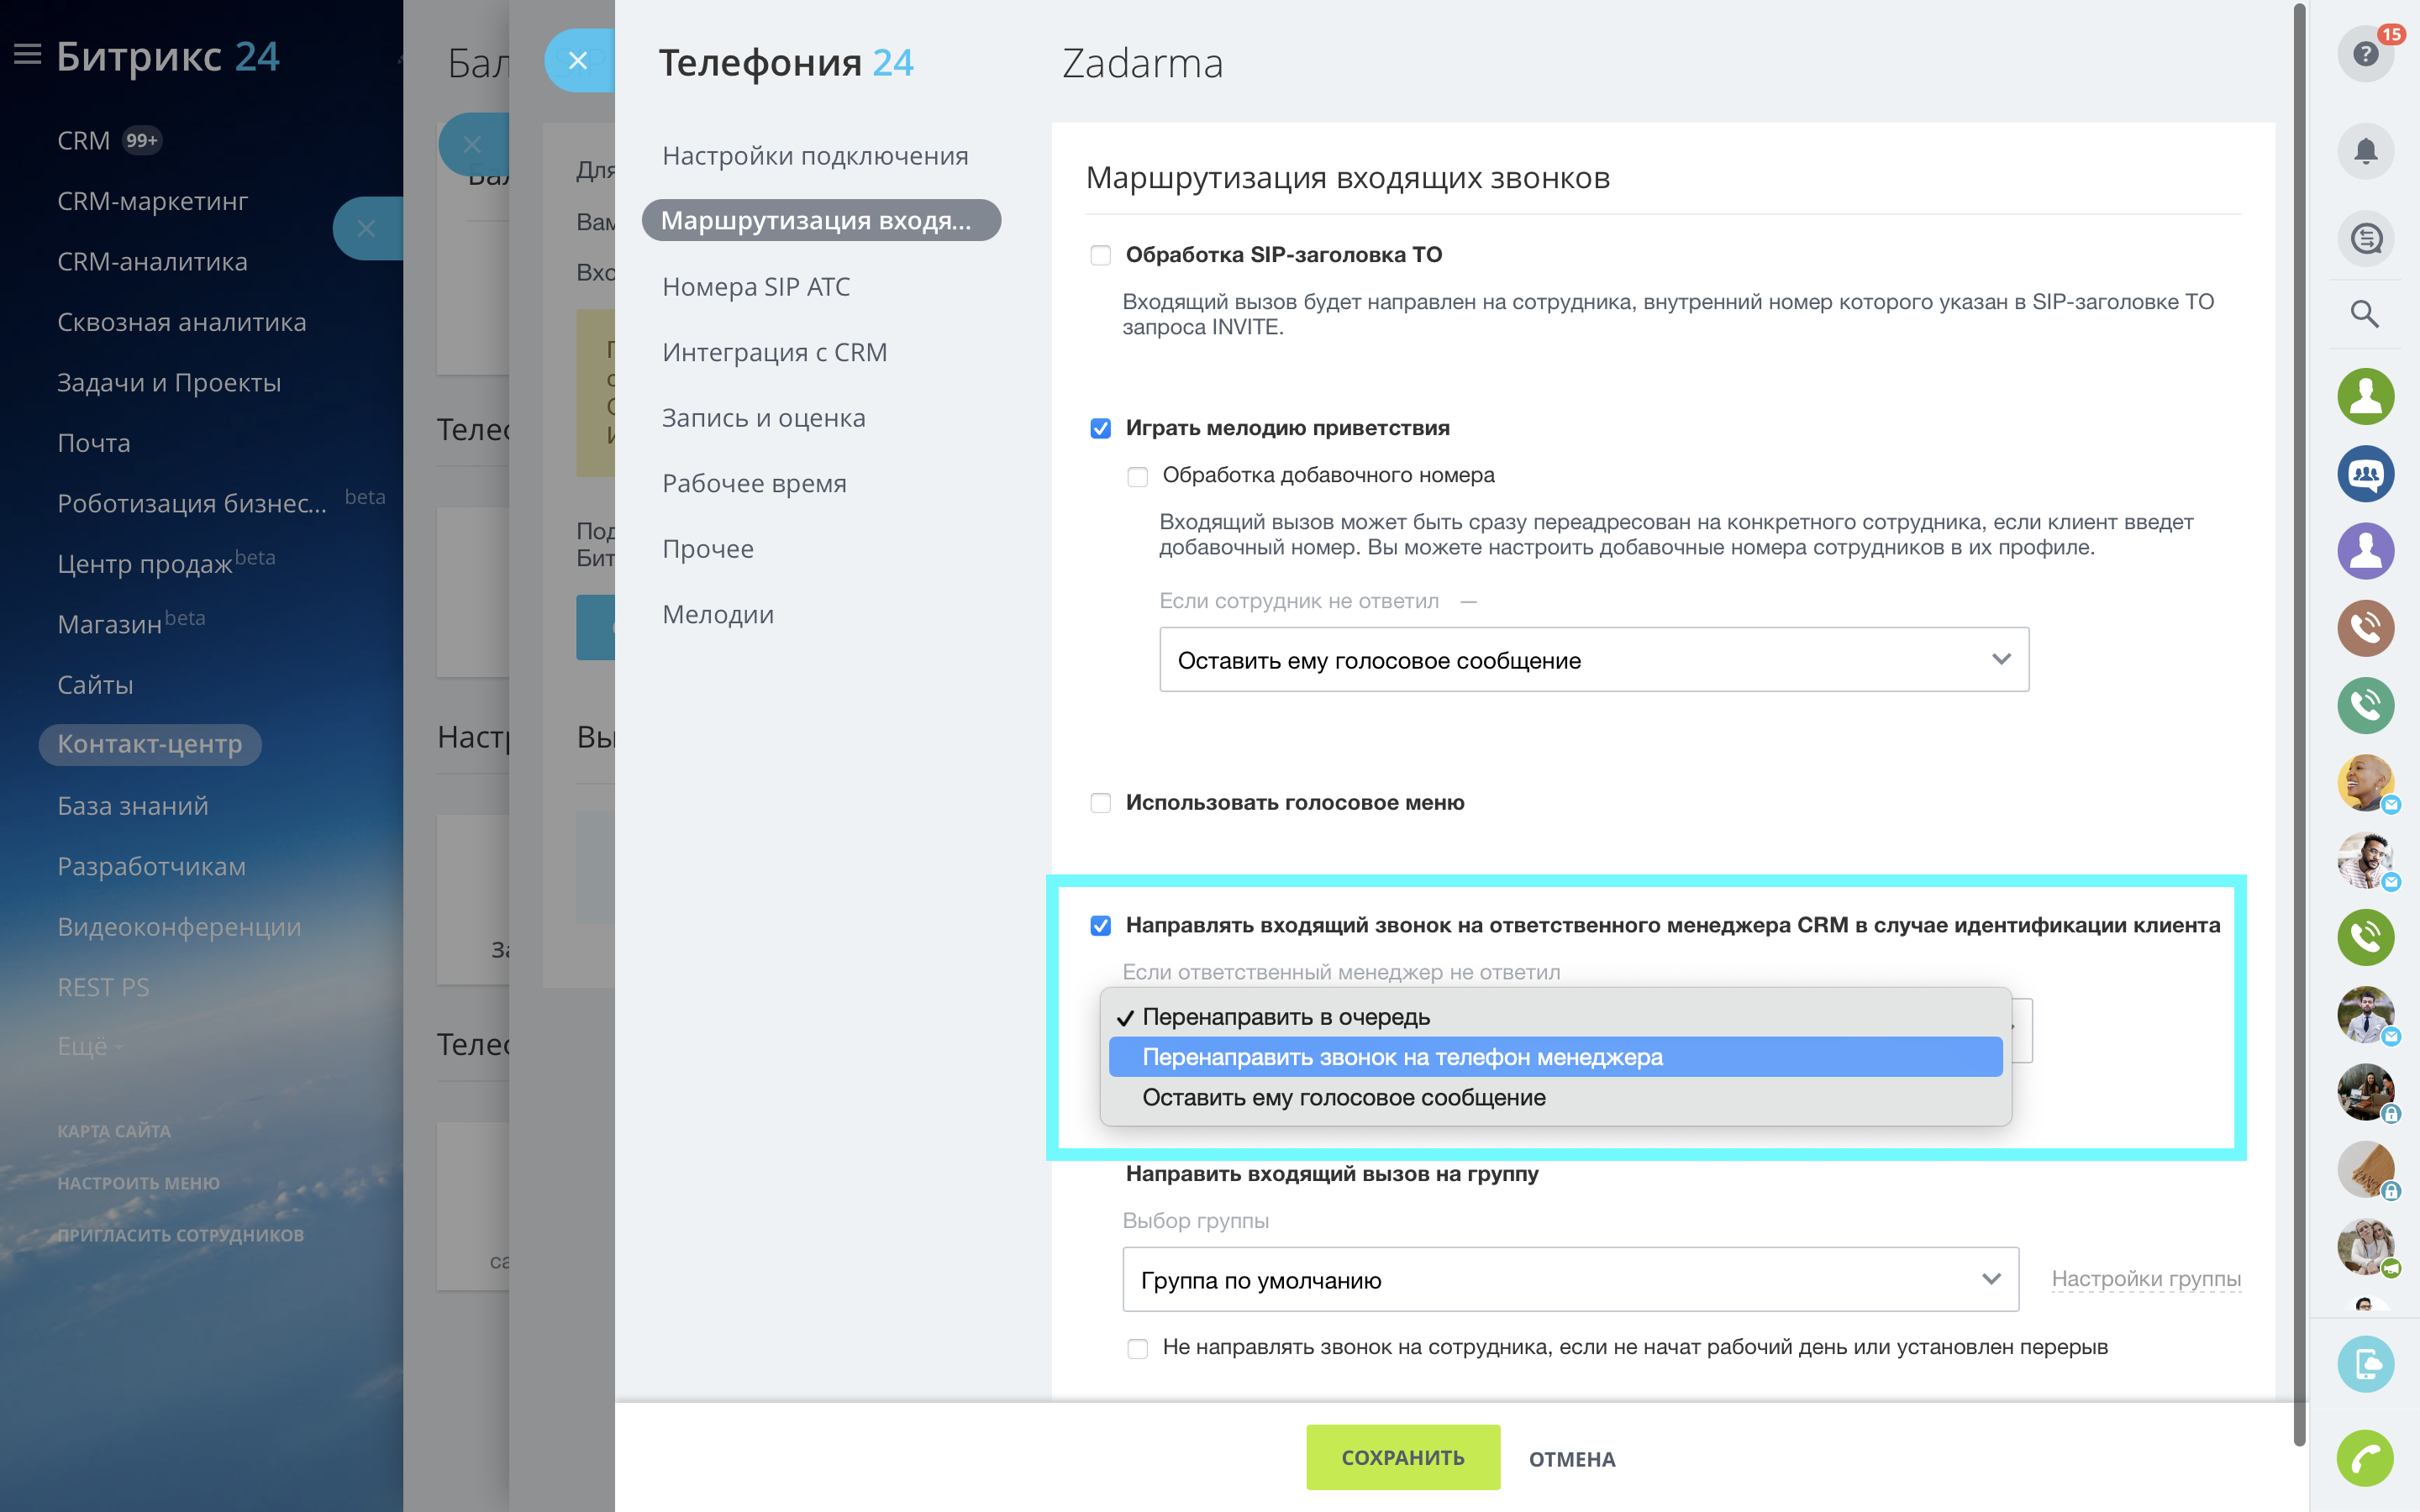
Task: Open Задачи и Проекты in left menu
Action: [169, 383]
